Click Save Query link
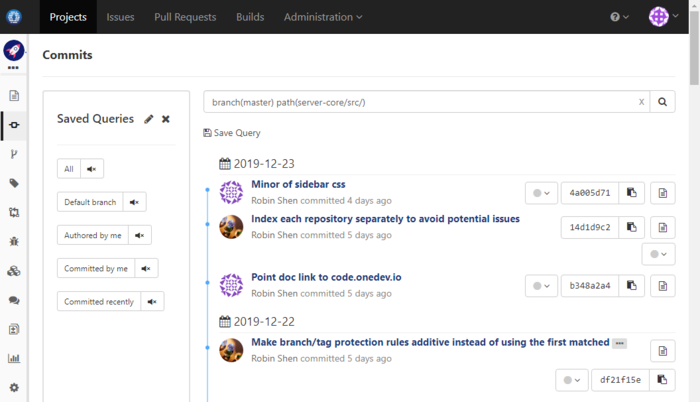700x402 pixels. [232, 133]
